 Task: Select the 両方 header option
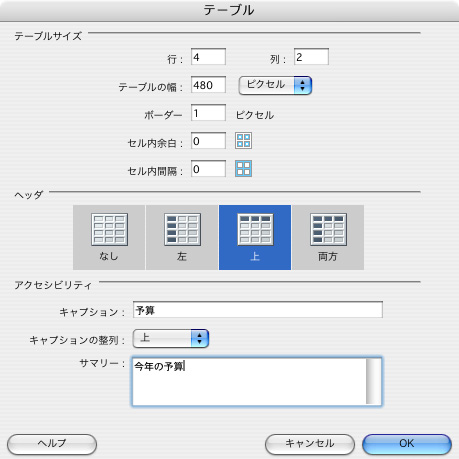328,237
